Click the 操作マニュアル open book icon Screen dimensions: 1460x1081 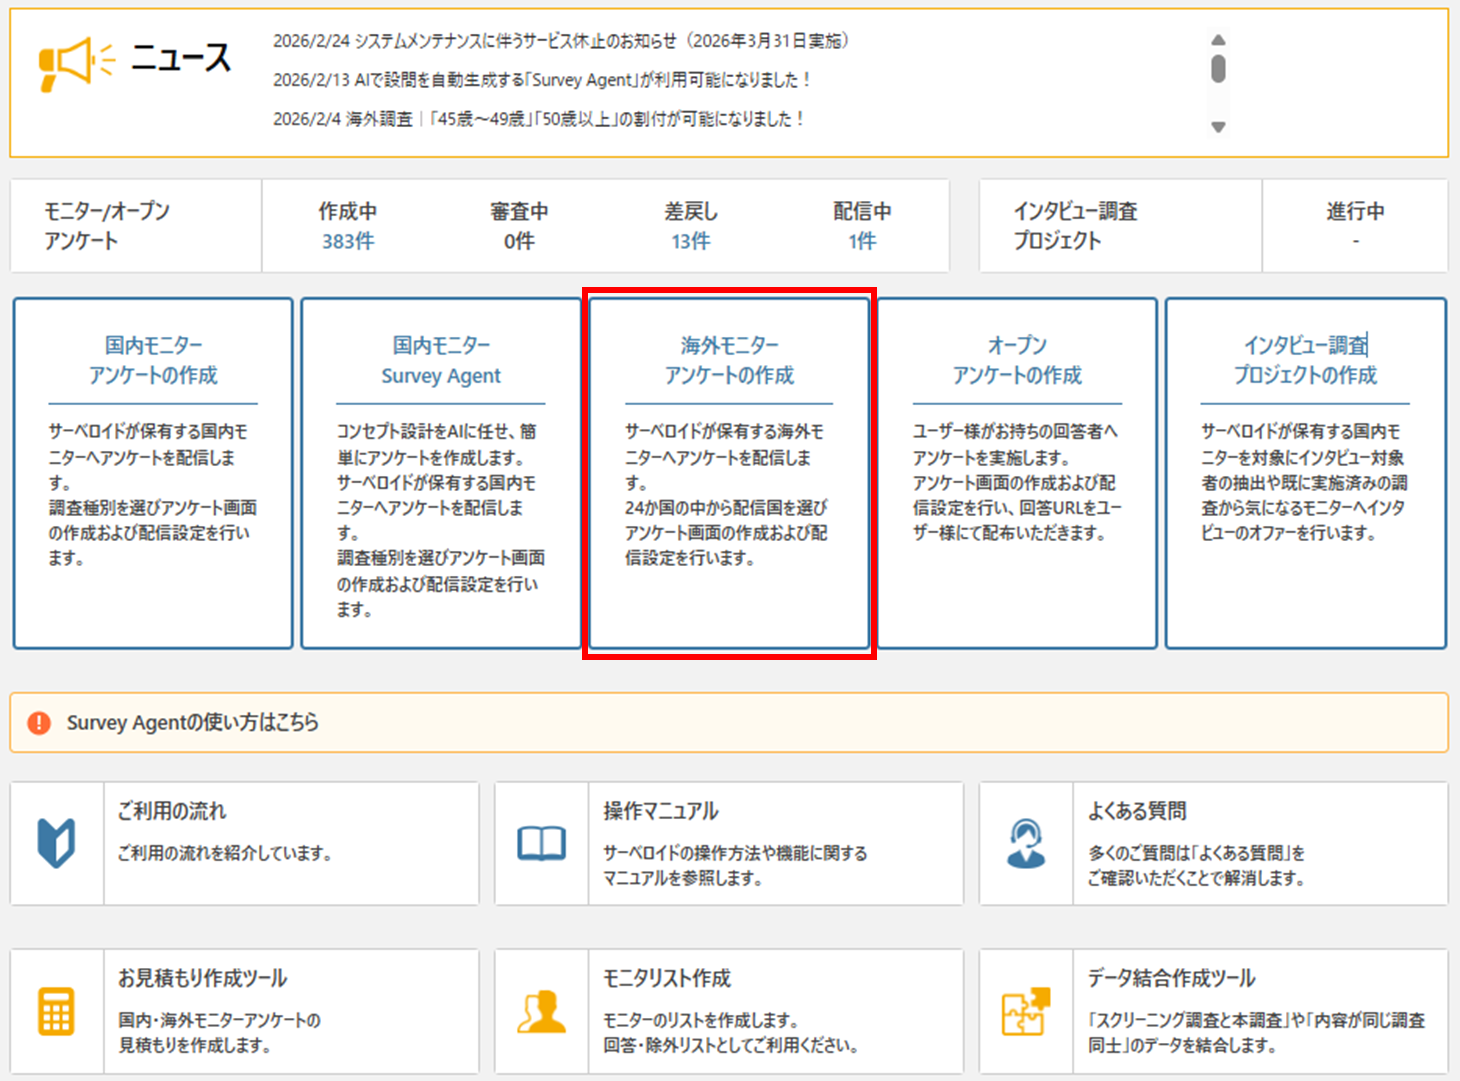tap(541, 843)
